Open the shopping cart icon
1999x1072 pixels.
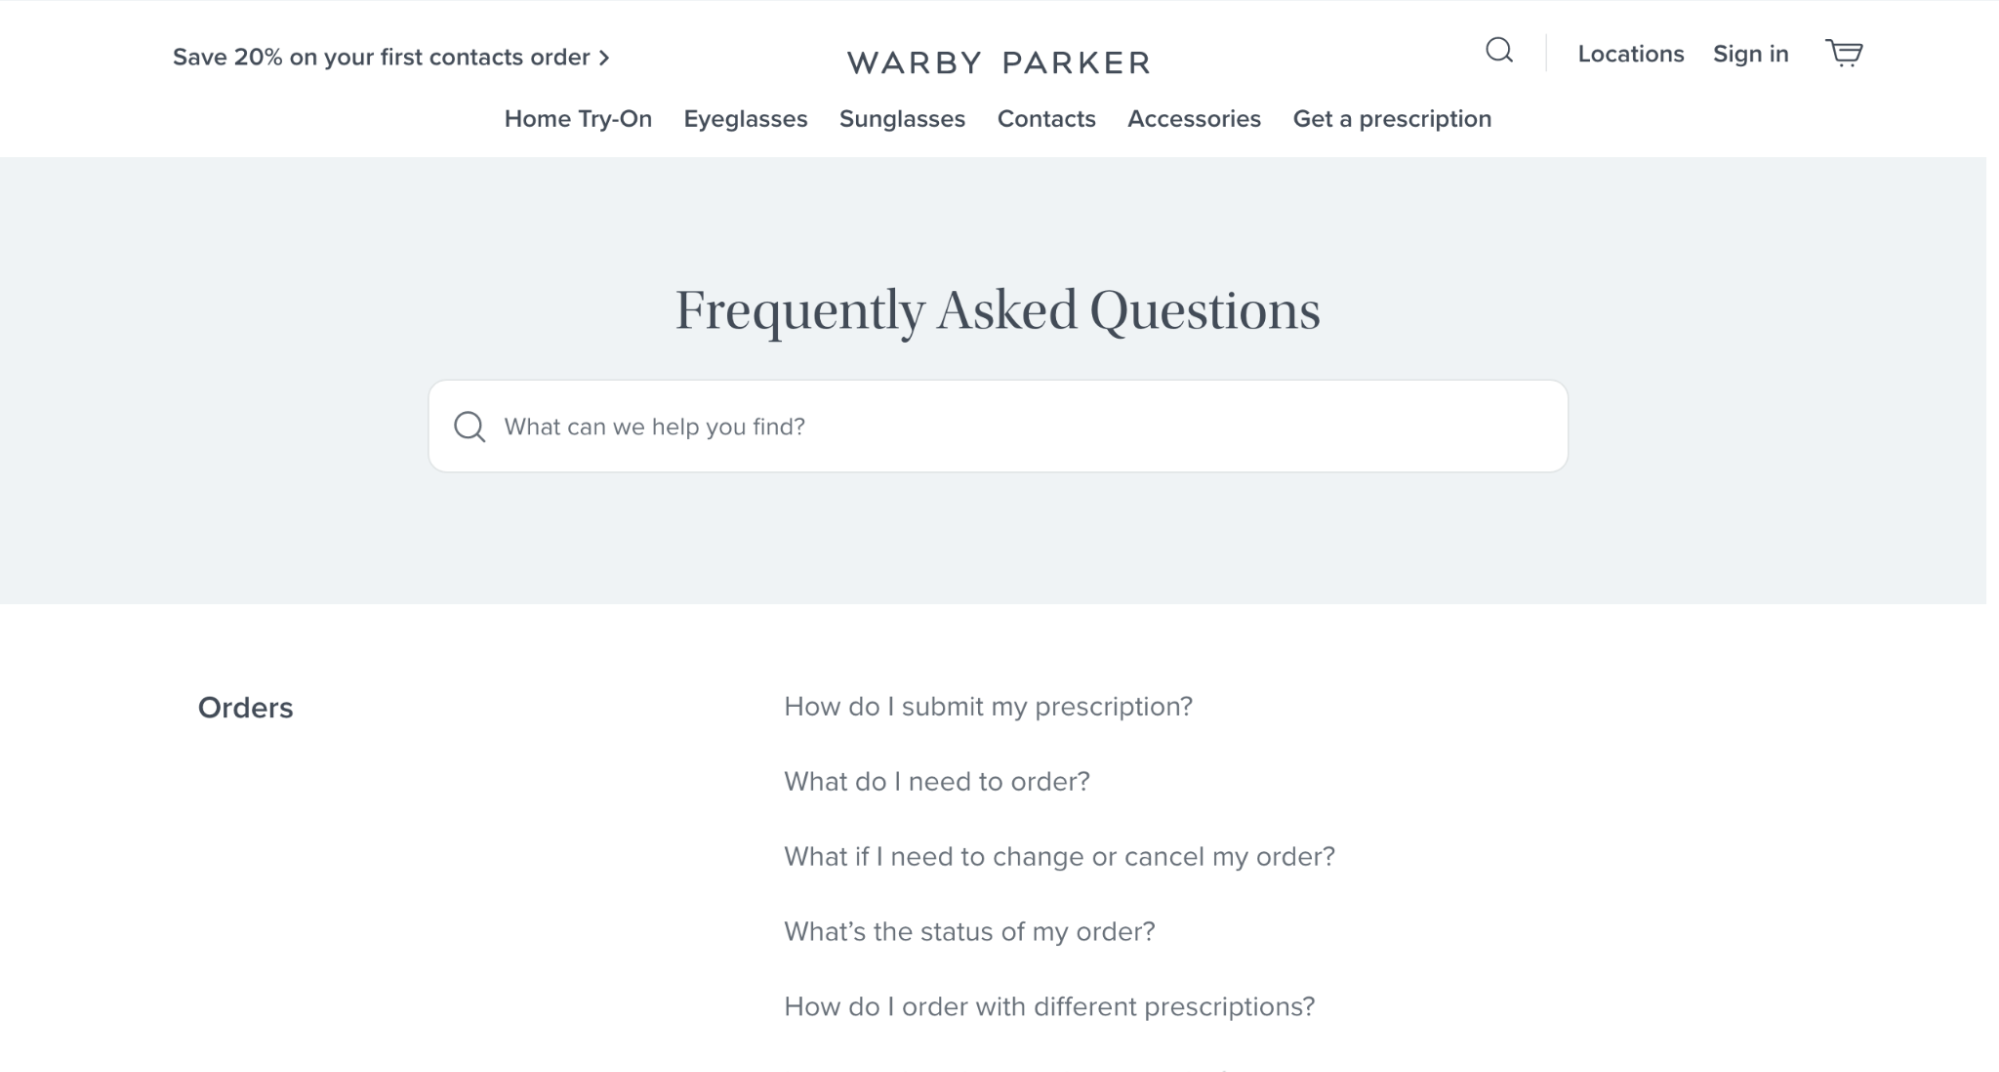1845,53
